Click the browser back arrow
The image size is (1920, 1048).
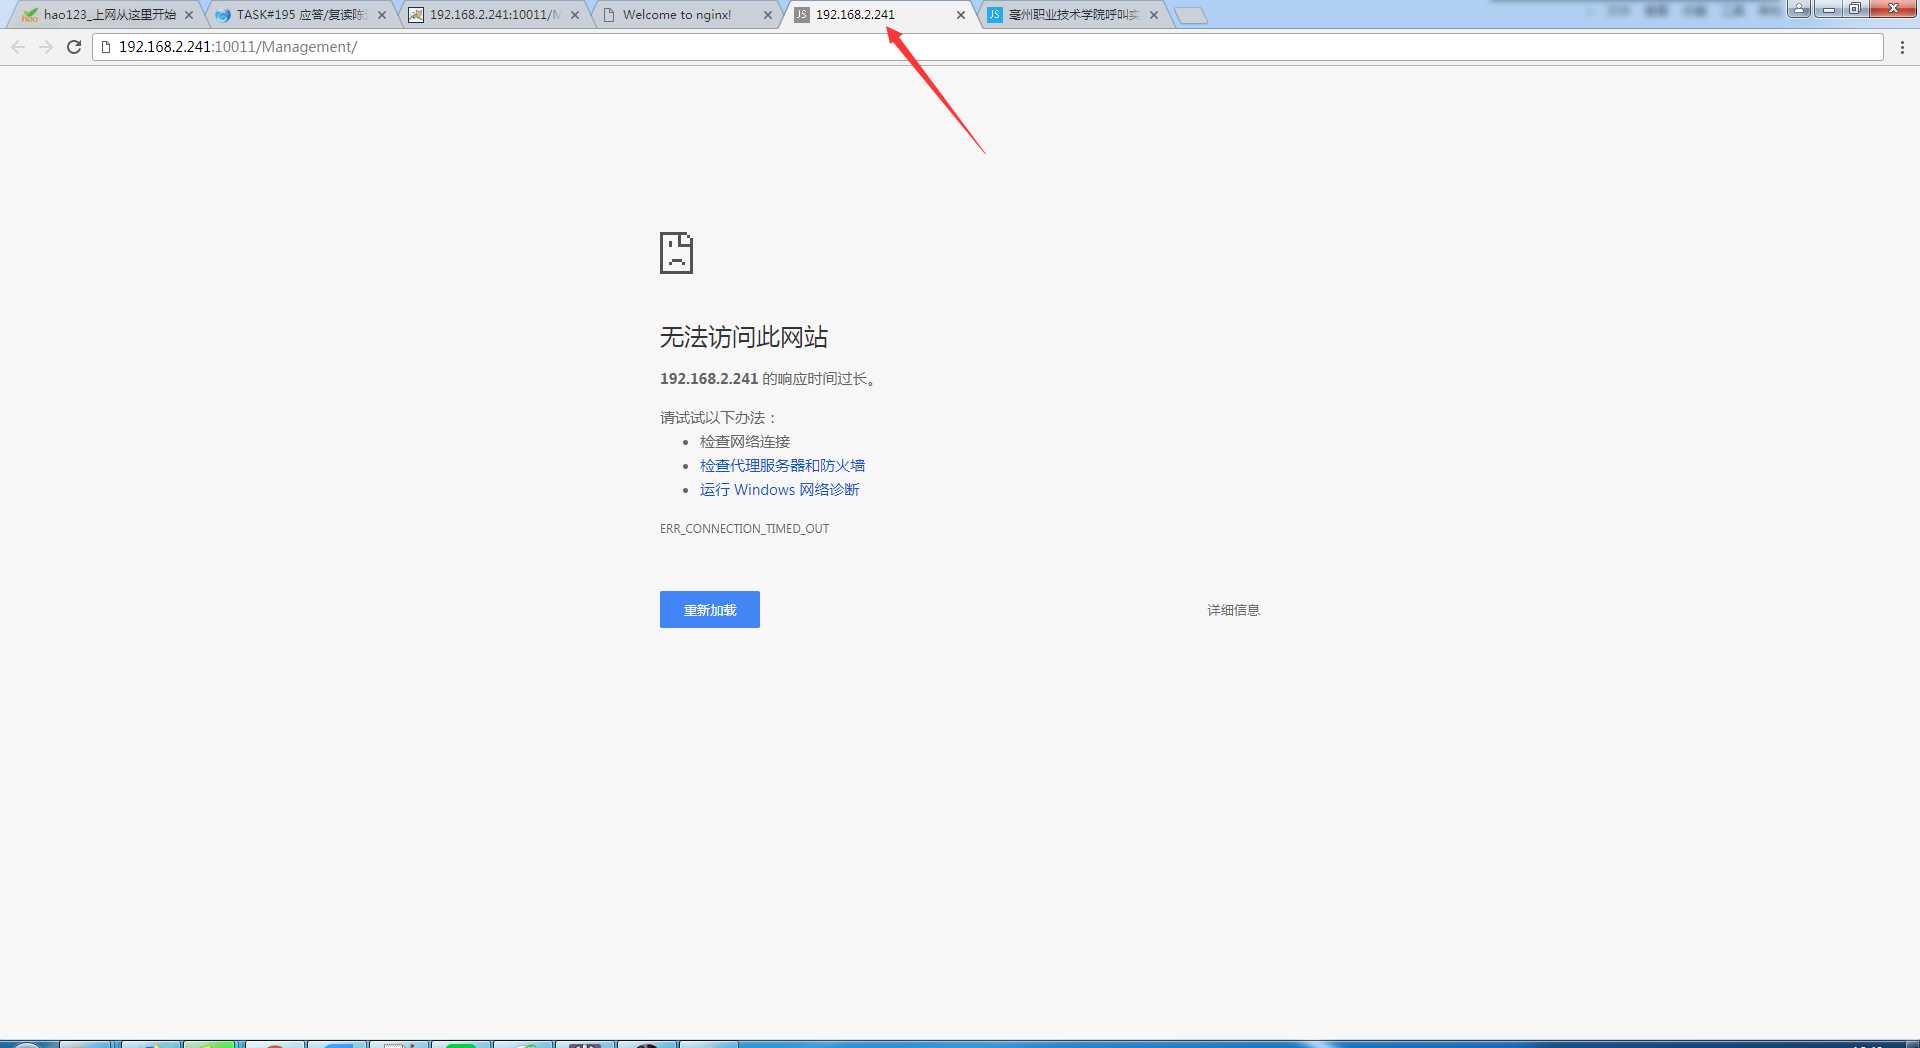[x=18, y=47]
